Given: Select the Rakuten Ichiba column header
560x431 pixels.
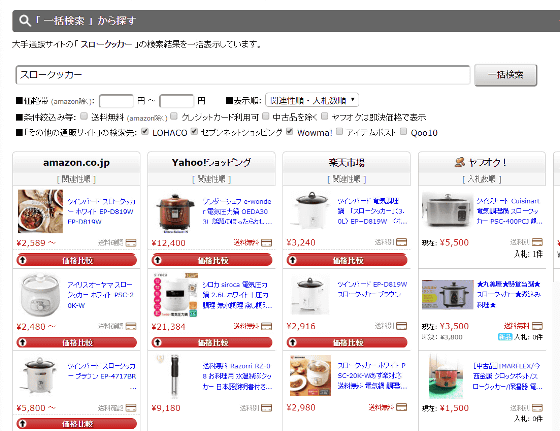Looking at the screenshot, I should [346, 162].
